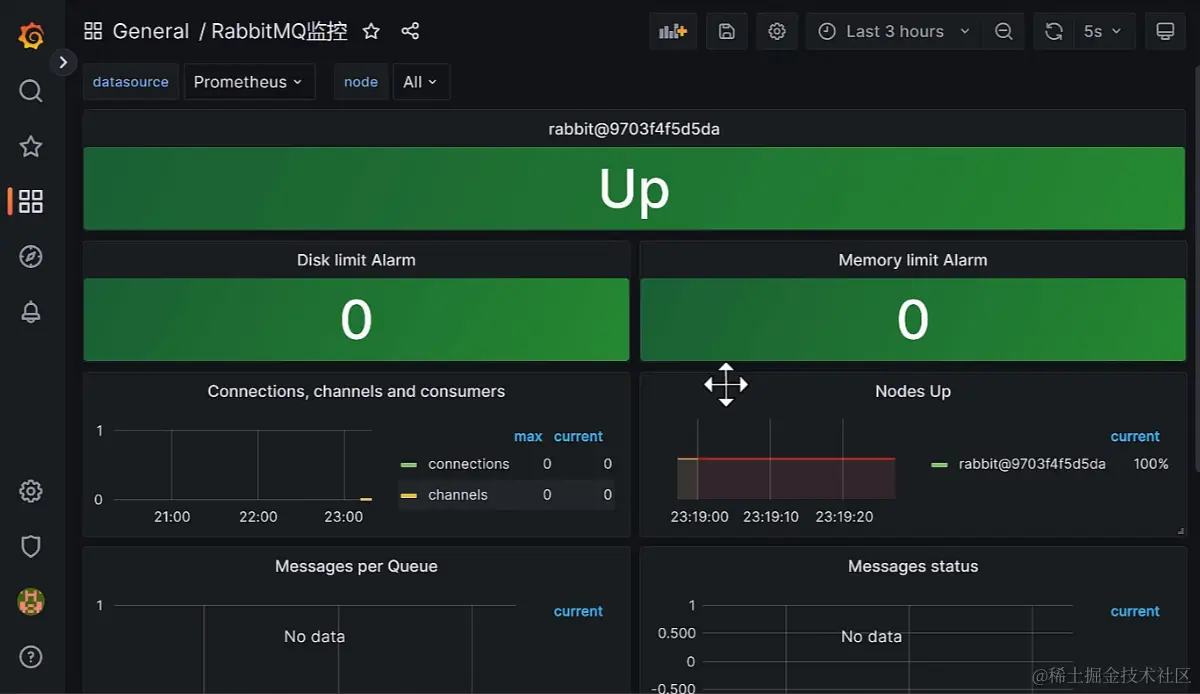Click the Messages per Queue panel title
Screen dimensions: 1200x694
[356, 566]
